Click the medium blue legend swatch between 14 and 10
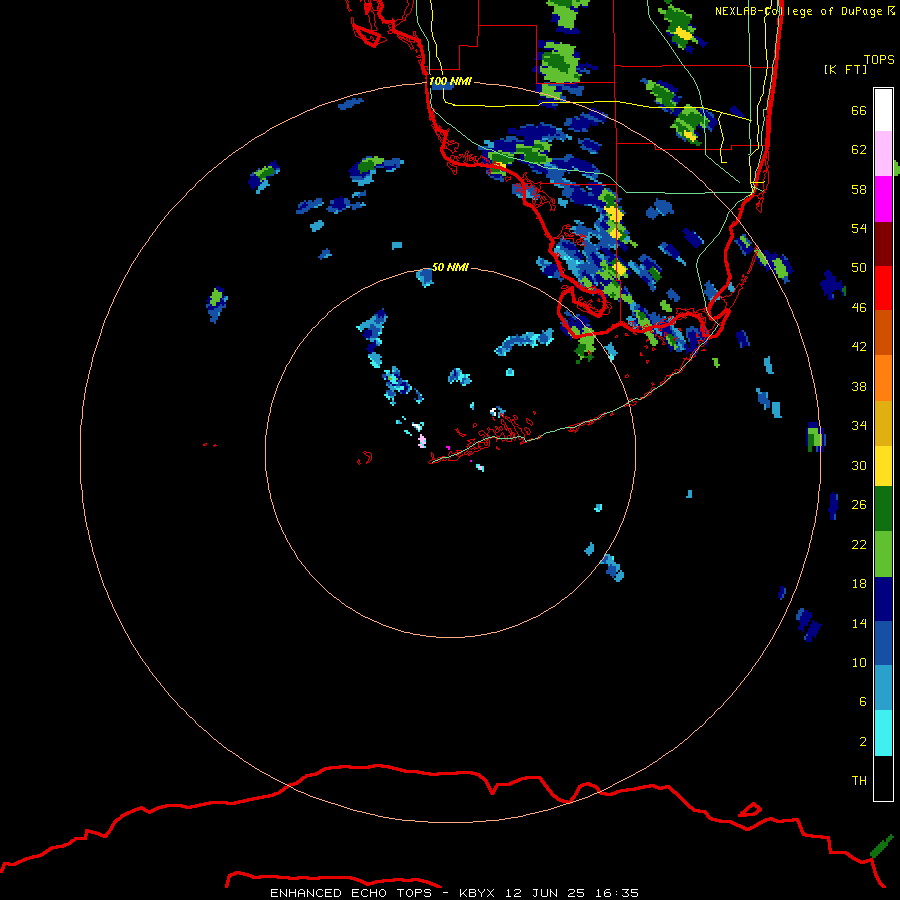900x900 pixels. [x=883, y=643]
